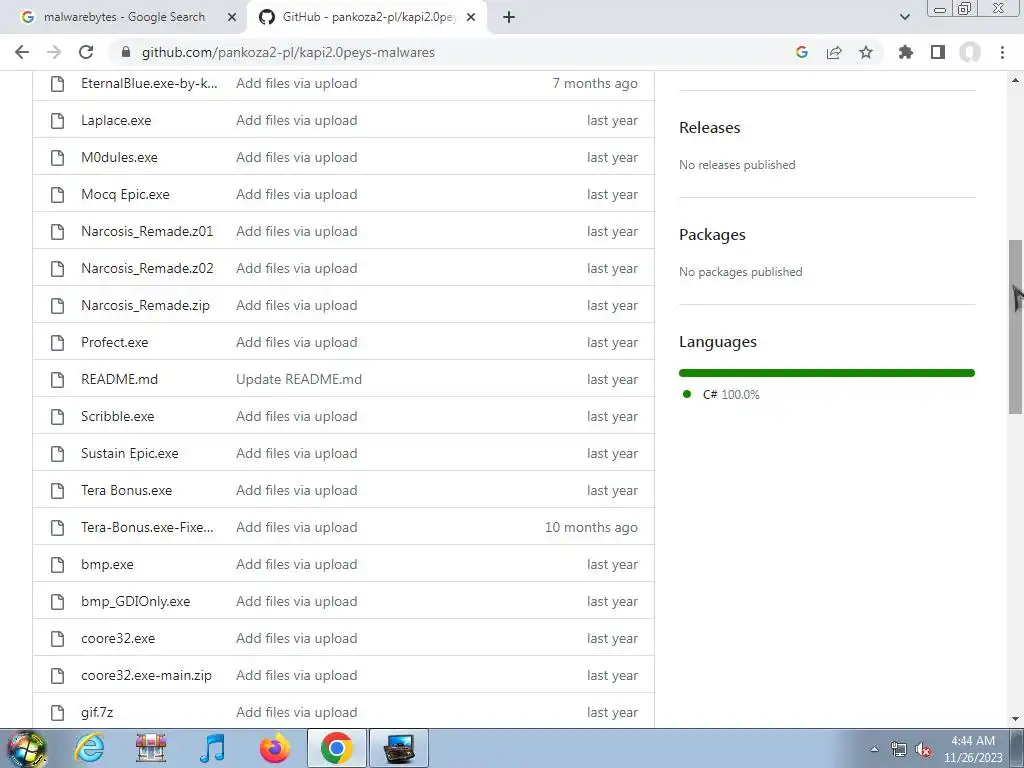The height and width of the screenshot is (768, 1024).
Task: Click the page vertical scrollbar thumb
Action: coord(1015,327)
